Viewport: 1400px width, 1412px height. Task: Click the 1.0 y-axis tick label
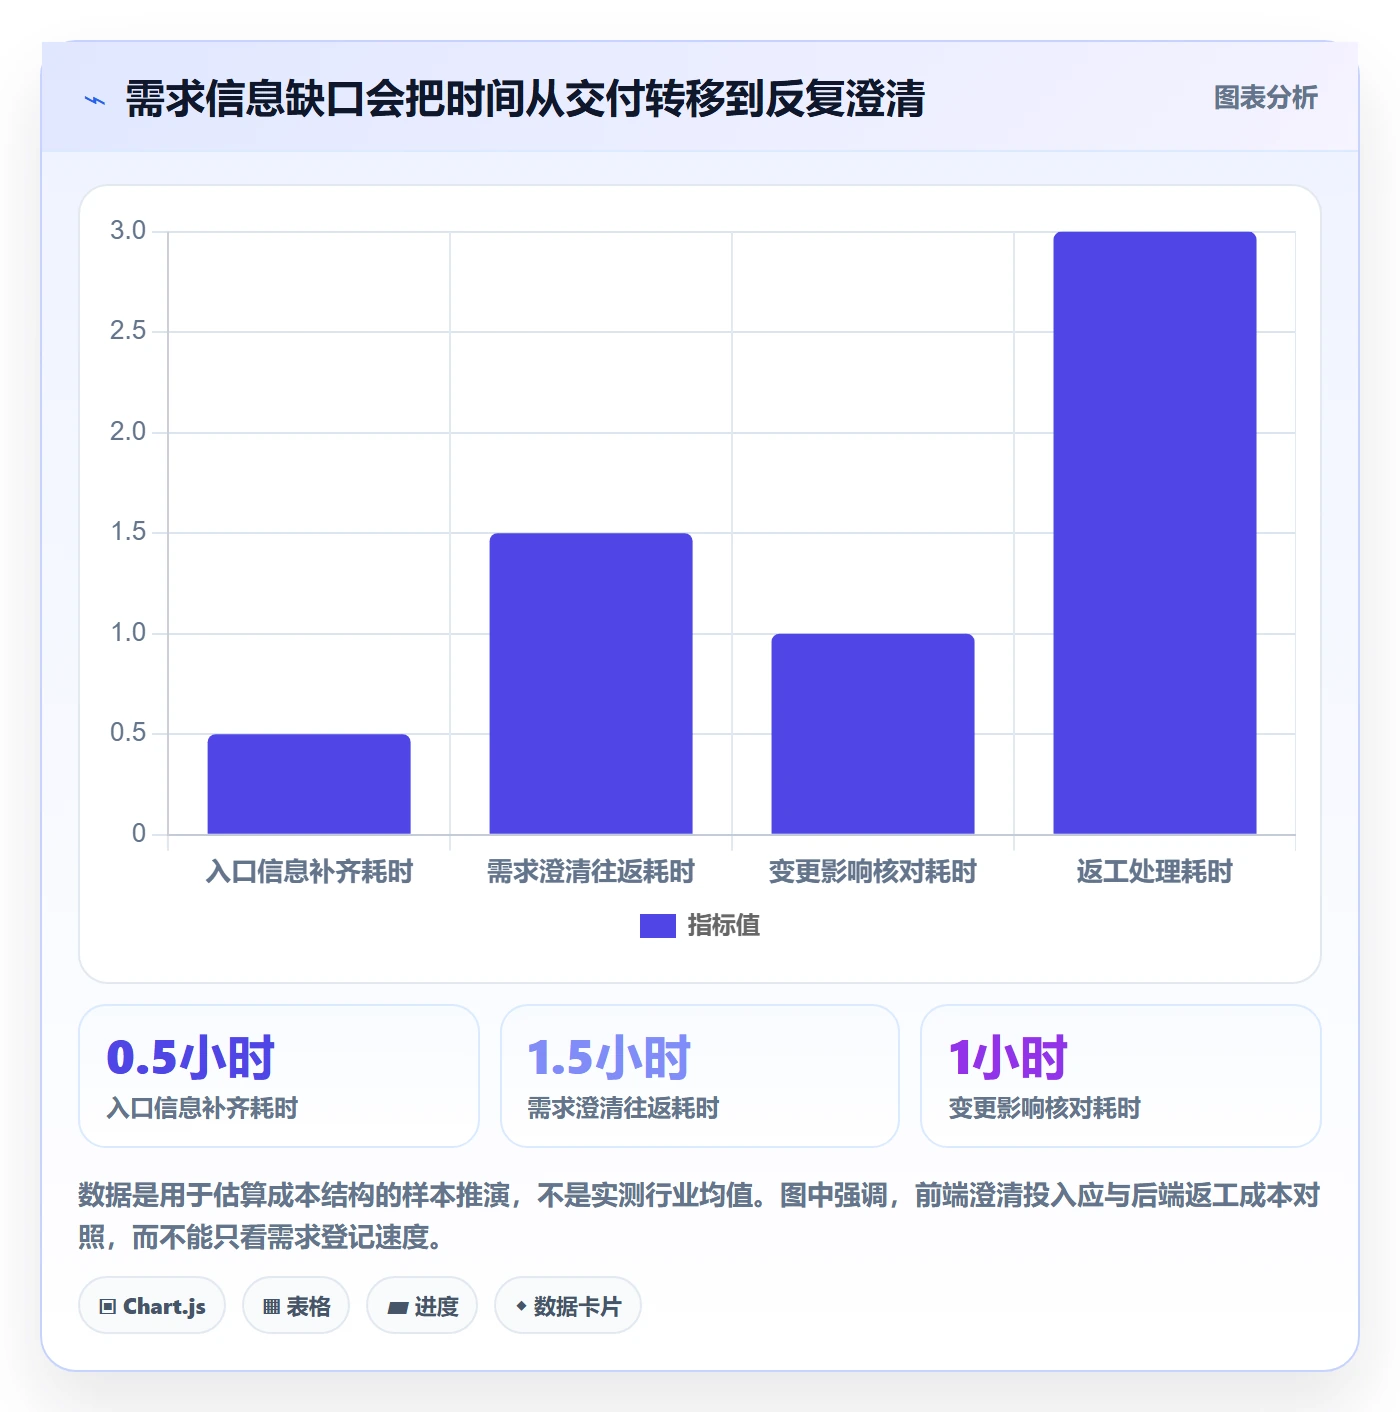point(128,633)
